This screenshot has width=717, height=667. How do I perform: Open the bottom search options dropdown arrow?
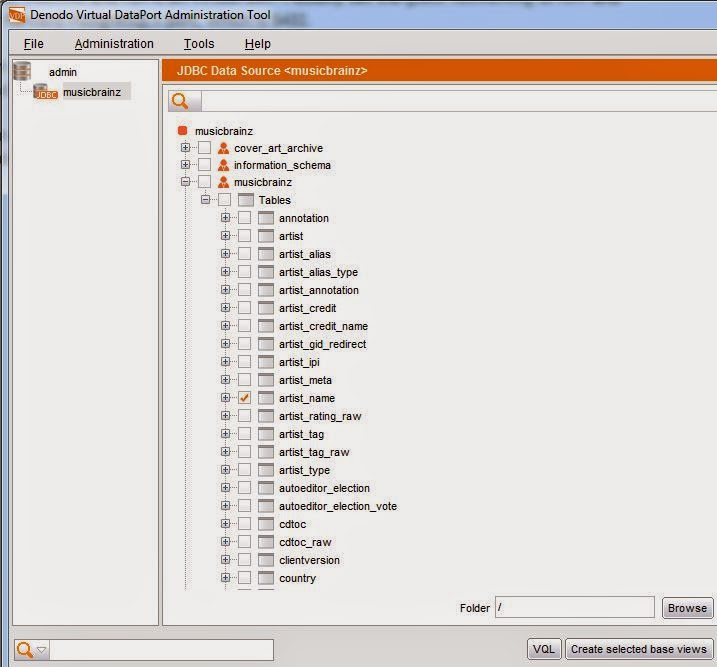[x=42, y=649]
